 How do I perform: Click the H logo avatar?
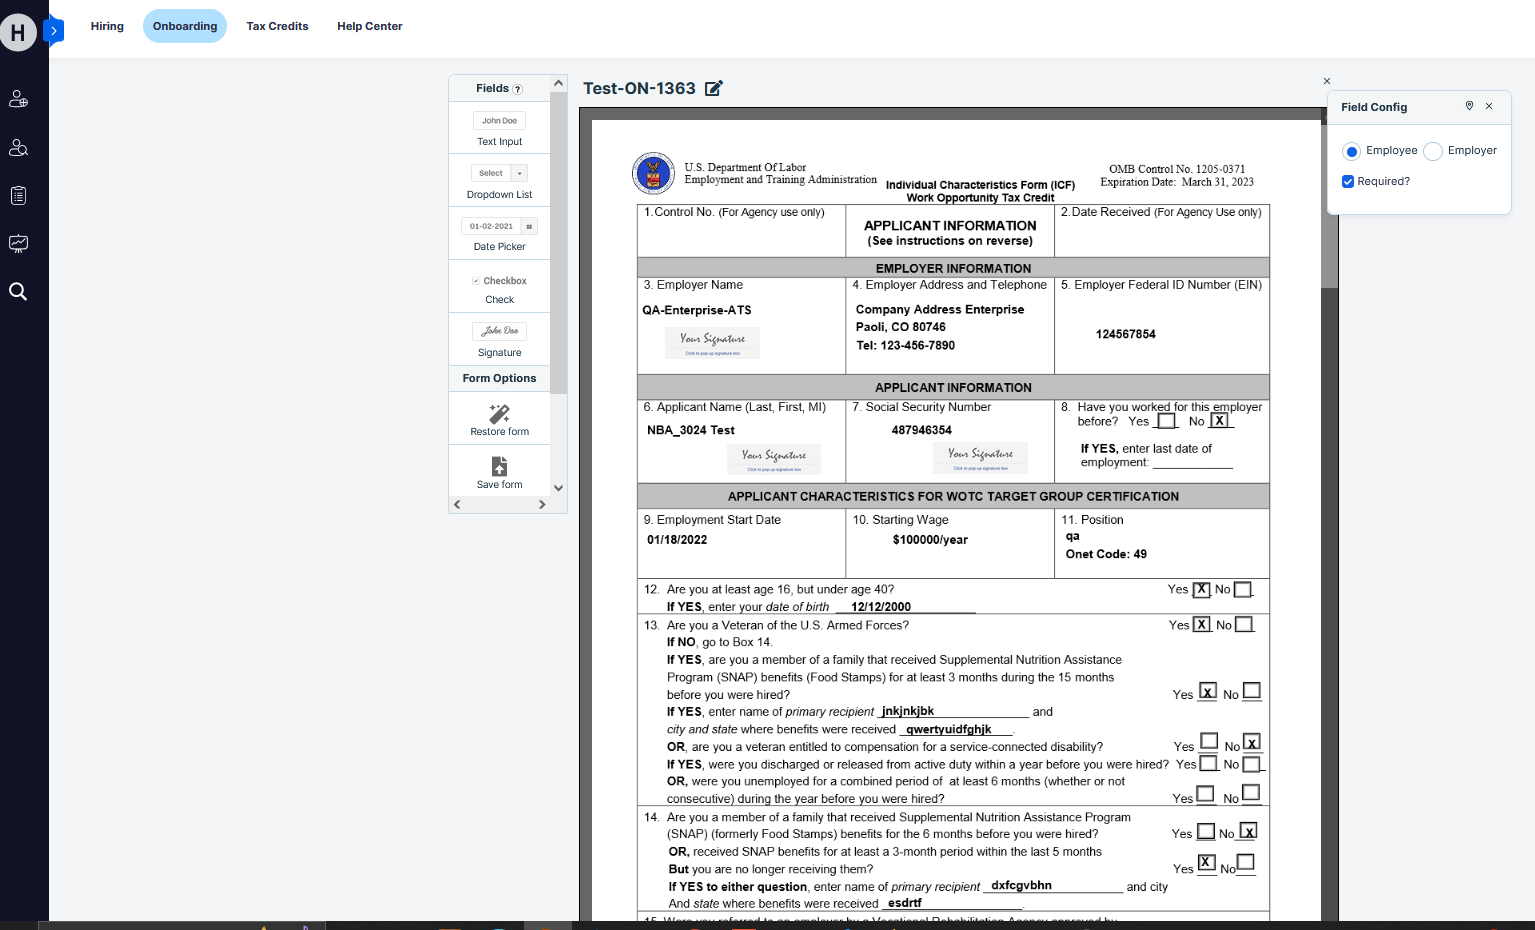point(18,32)
